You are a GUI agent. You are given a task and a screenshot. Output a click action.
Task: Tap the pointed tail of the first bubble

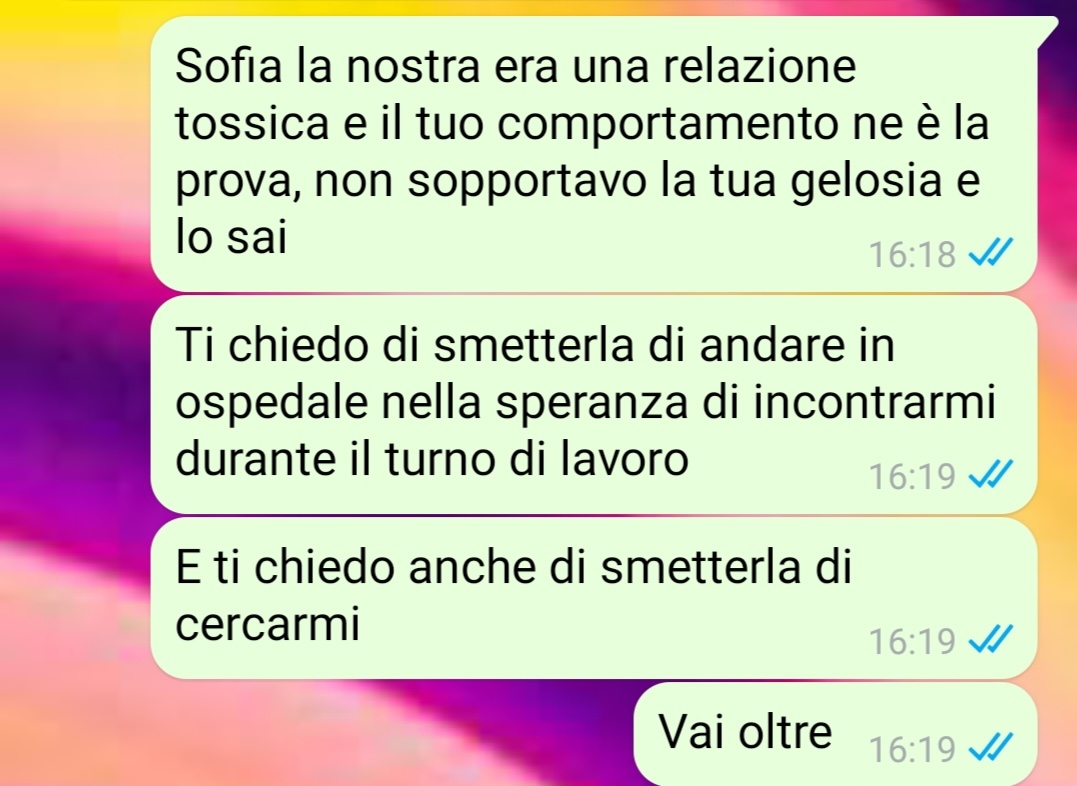(x=1046, y=29)
